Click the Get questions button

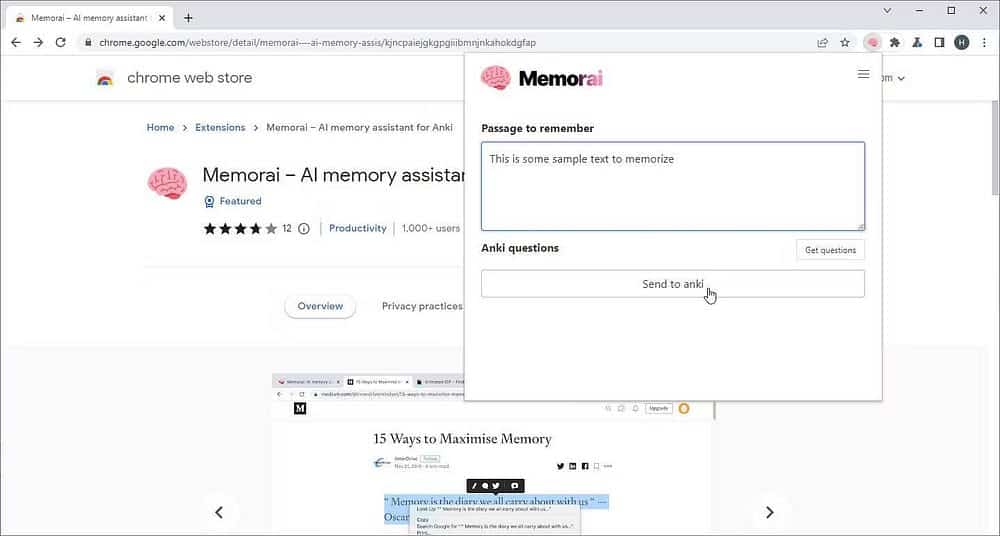pyautogui.click(x=830, y=250)
